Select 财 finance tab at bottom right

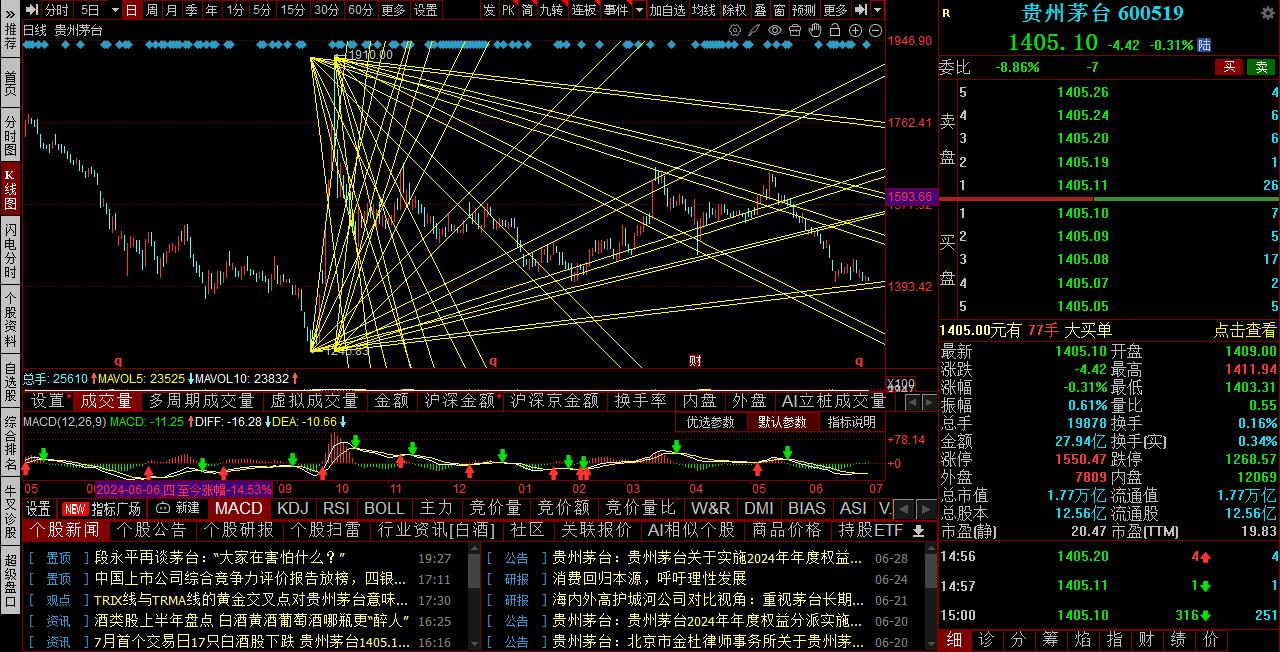click(1146, 639)
